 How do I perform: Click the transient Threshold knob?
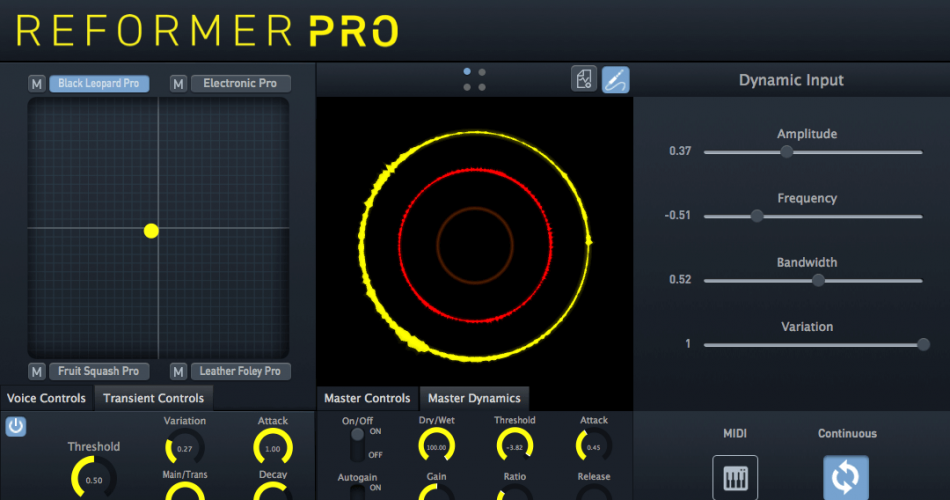coord(93,478)
